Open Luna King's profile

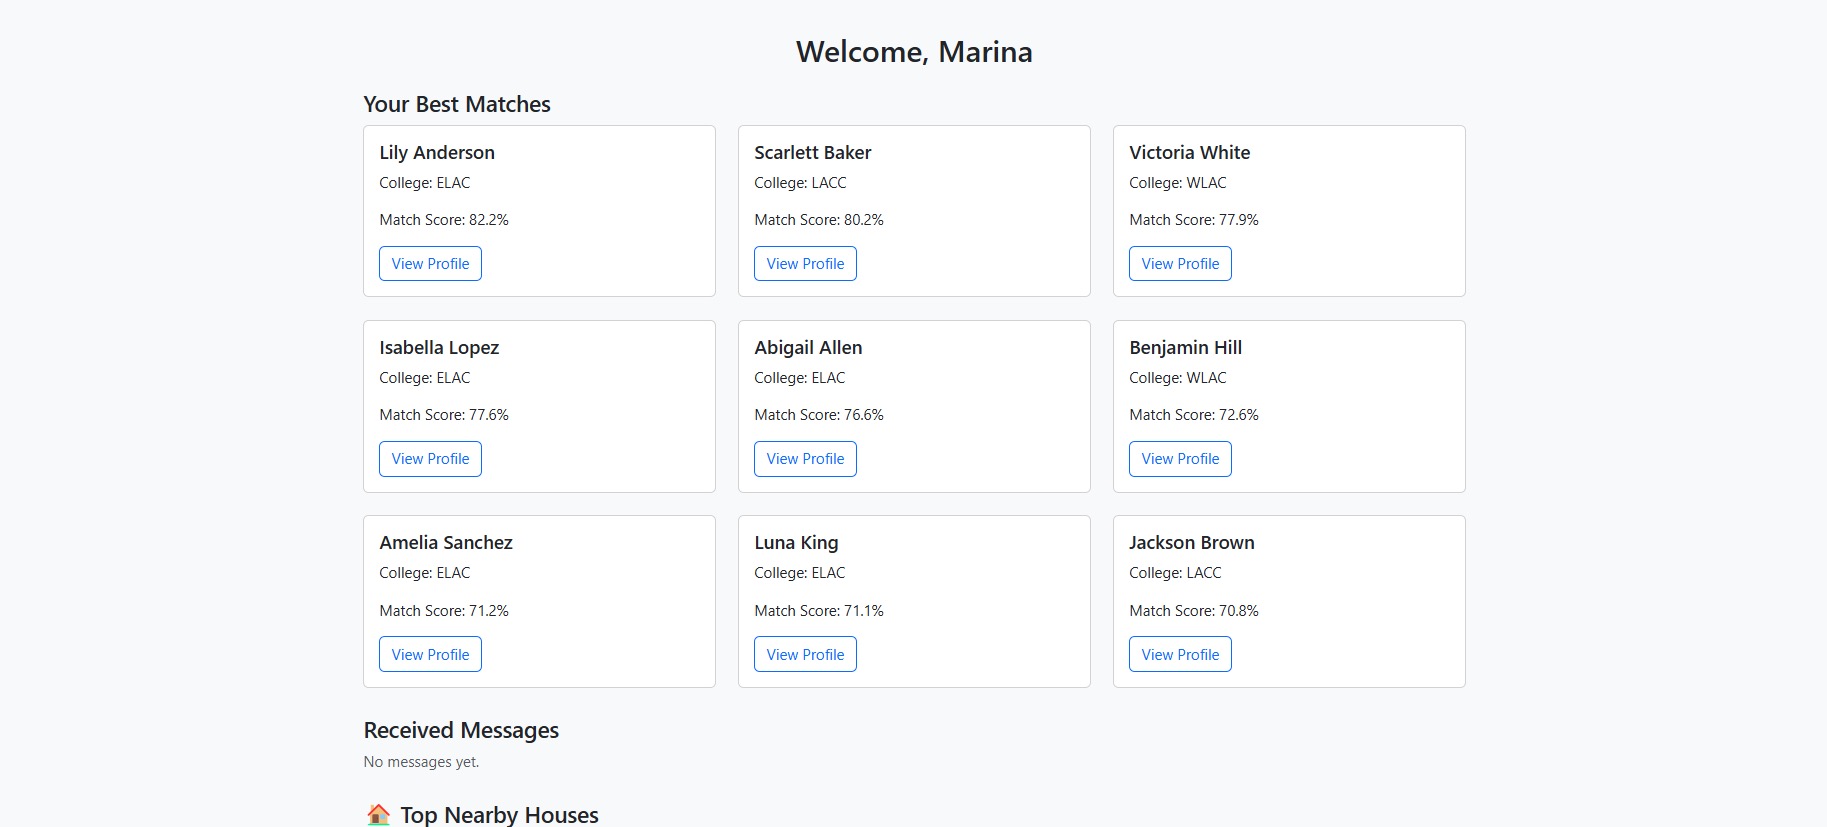click(805, 655)
